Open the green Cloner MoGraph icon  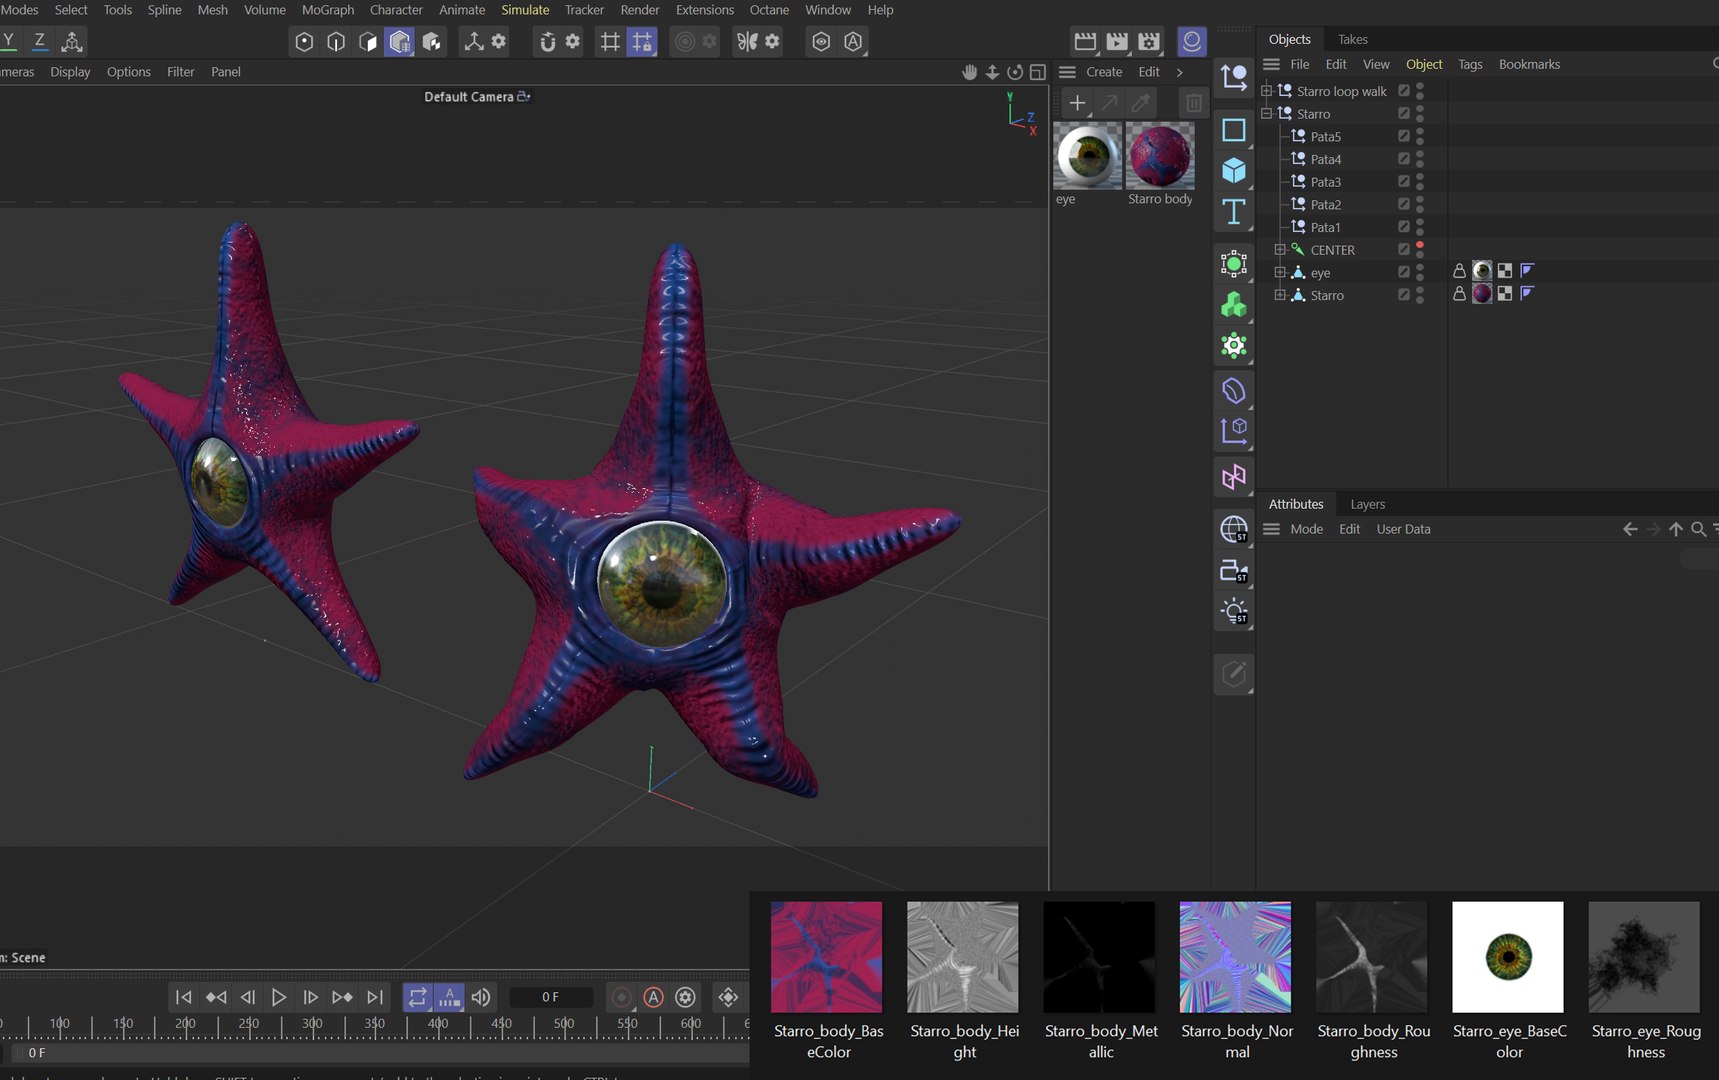pyautogui.click(x=1234, y=304)
